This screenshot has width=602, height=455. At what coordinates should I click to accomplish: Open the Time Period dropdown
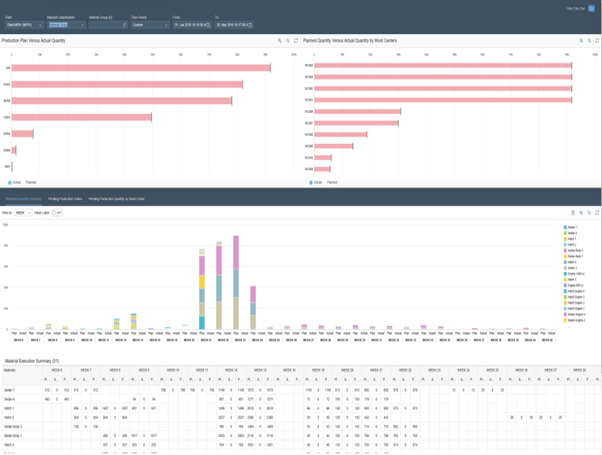pos(150,25)
